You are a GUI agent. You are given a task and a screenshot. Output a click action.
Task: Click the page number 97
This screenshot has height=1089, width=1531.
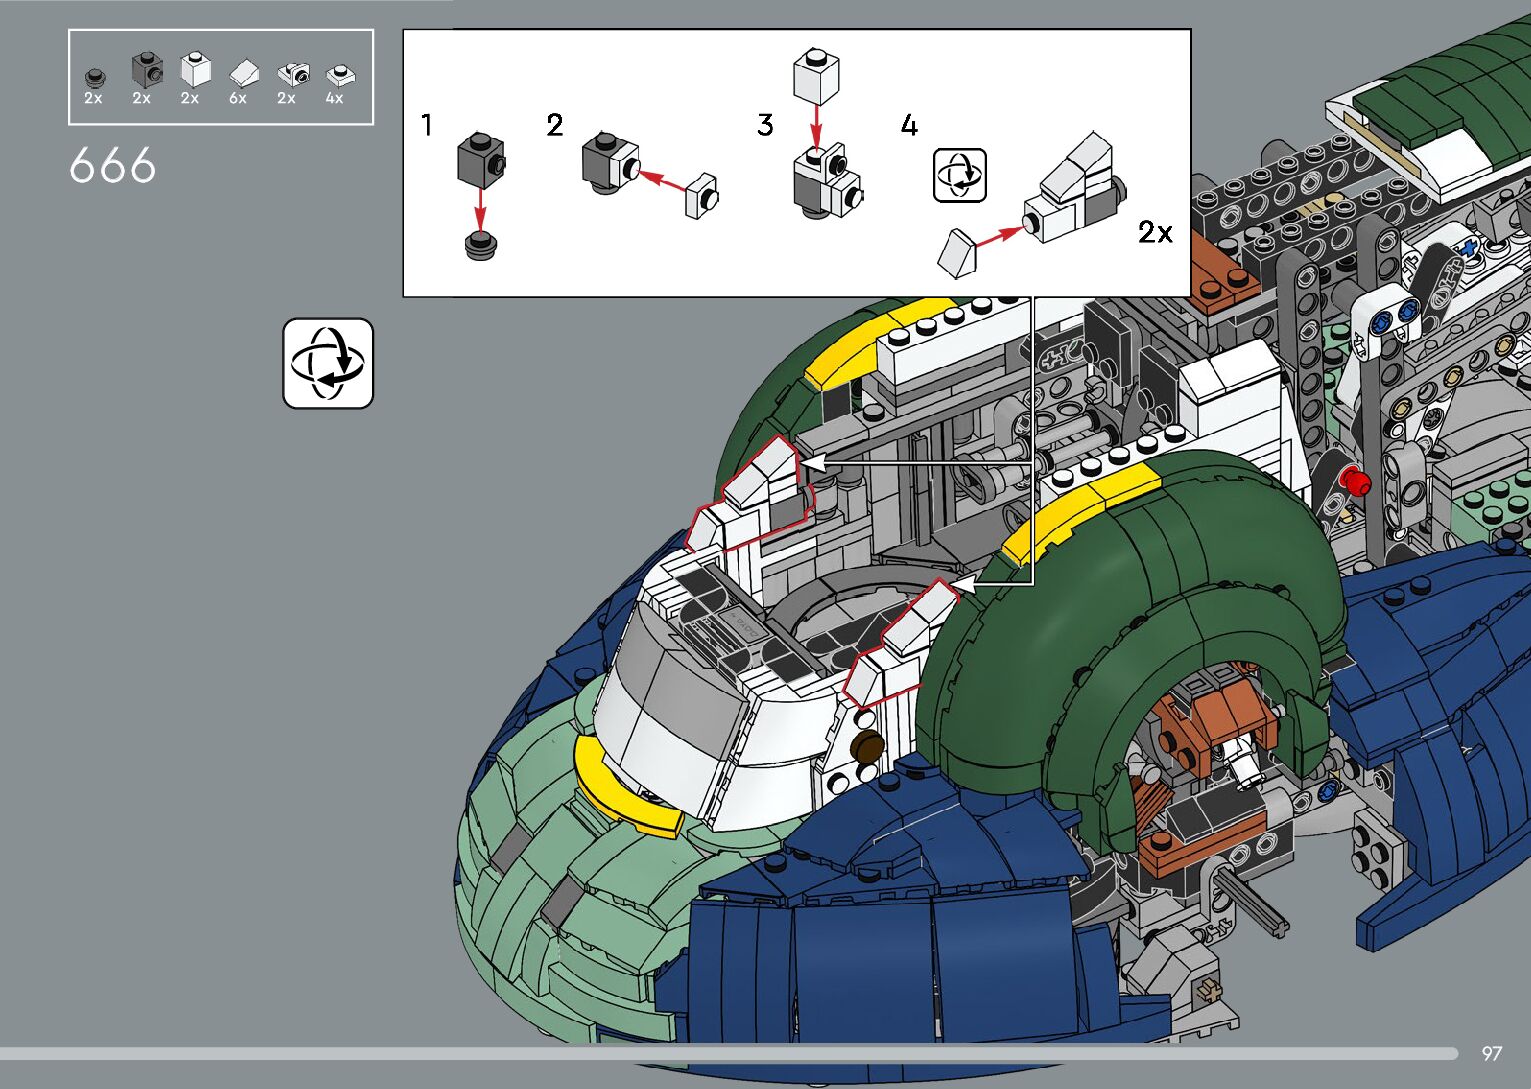1491,1053
